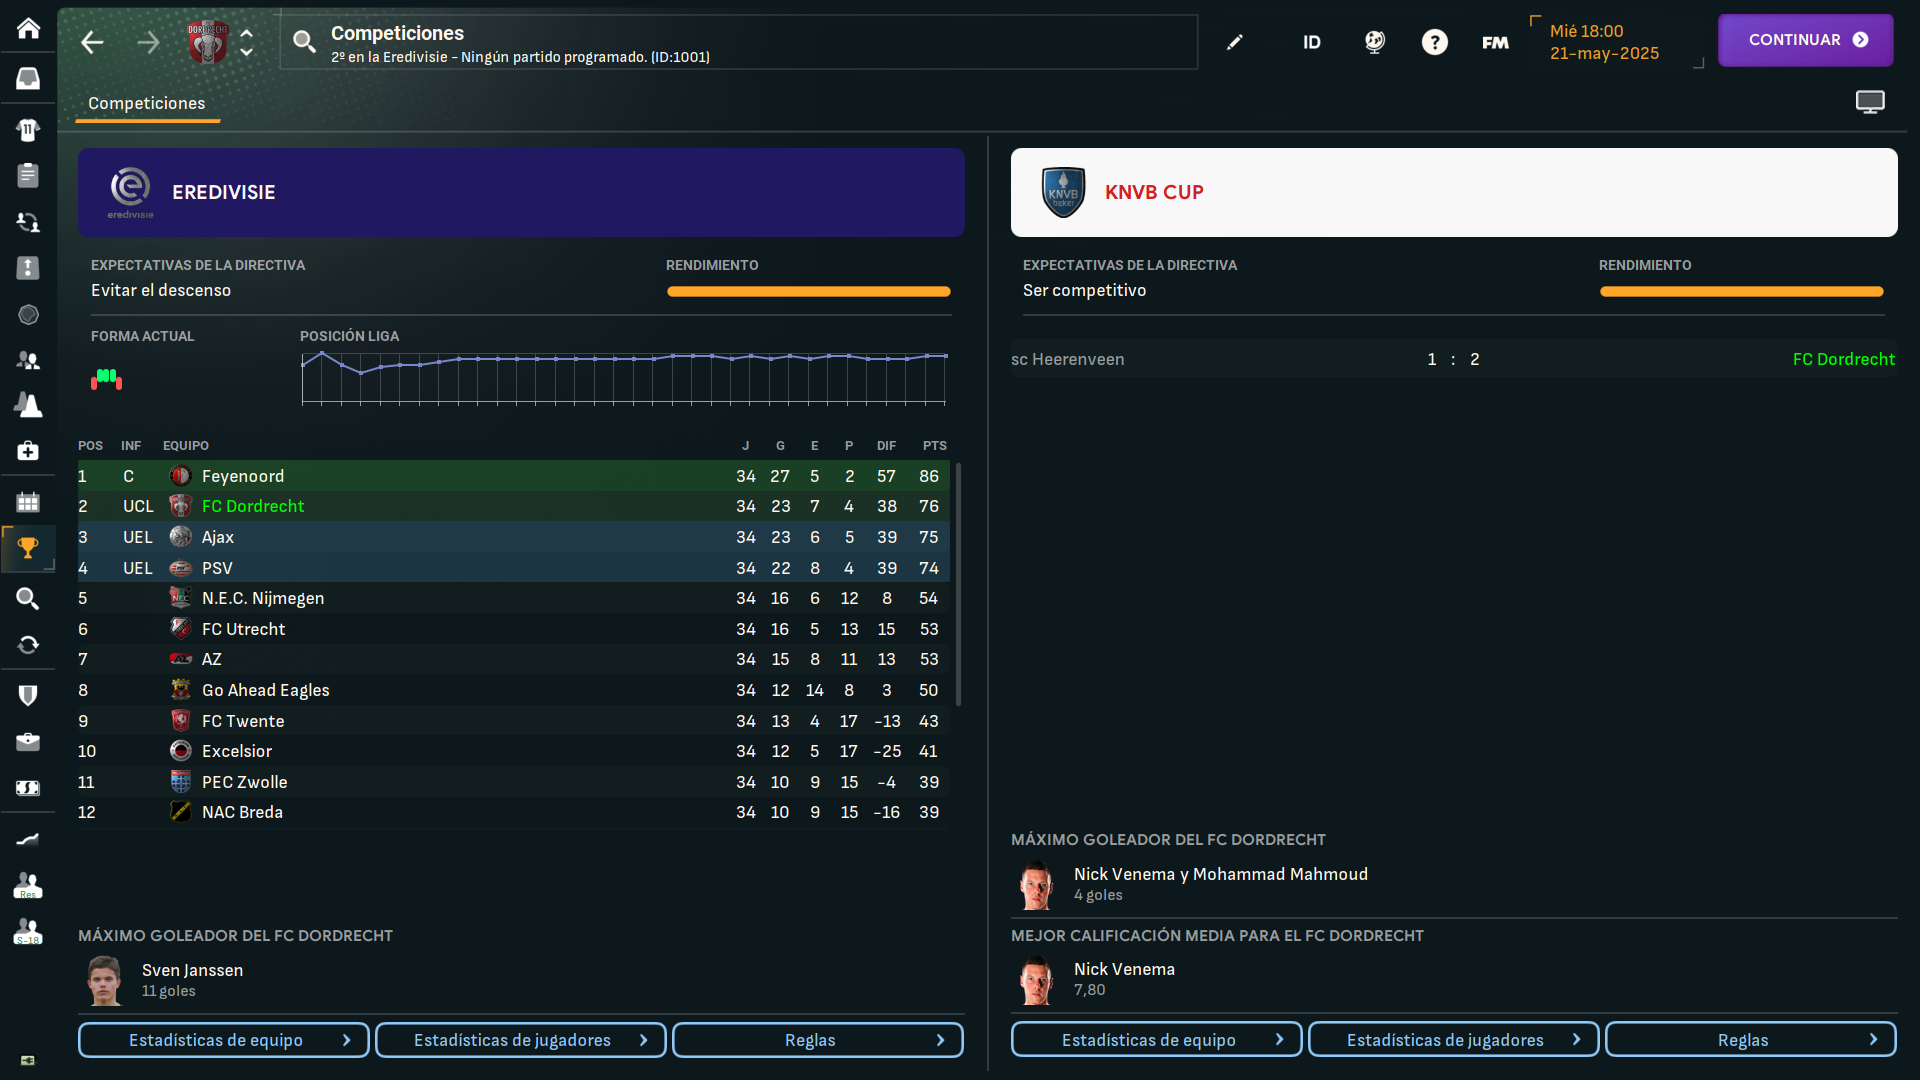The image size is (1920, 1080).
Task: Click the FC Dordrecht club badge in header
Action: coord(208,42)
